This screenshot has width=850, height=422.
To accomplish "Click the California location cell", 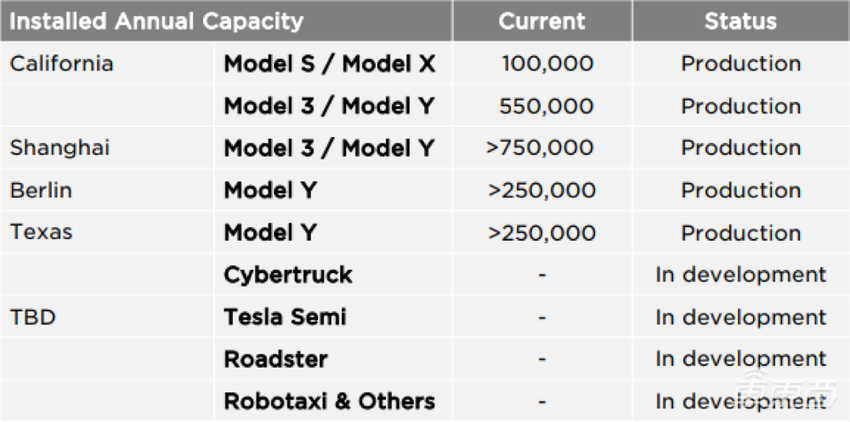I will tap(62, 64).
